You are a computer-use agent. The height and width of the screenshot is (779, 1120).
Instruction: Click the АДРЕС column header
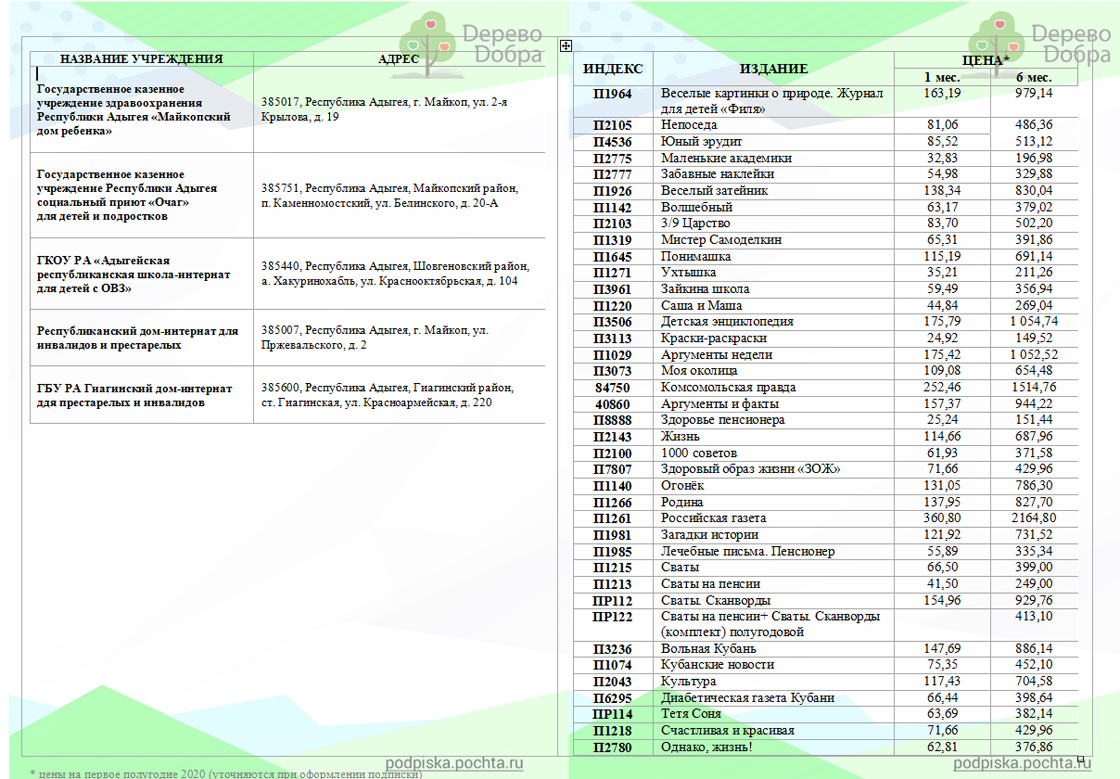398,59
